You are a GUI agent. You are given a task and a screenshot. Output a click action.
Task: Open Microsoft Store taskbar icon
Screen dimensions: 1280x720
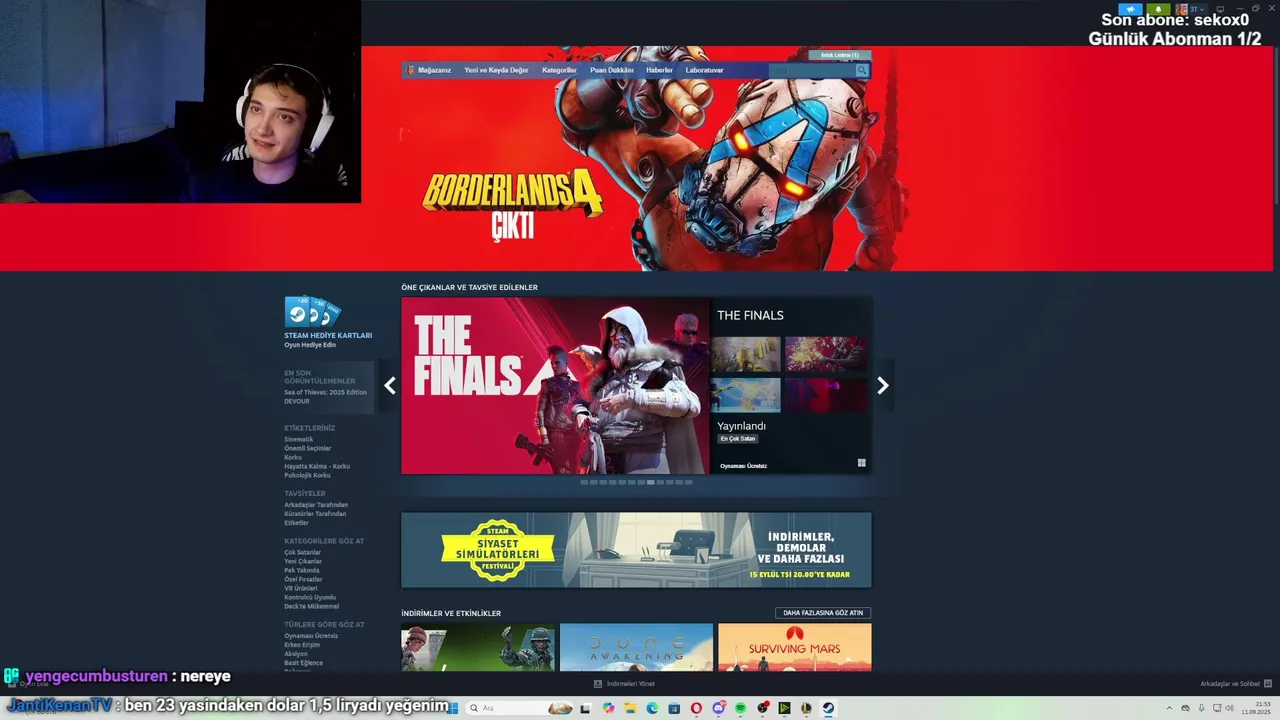(x=674, y=708)
